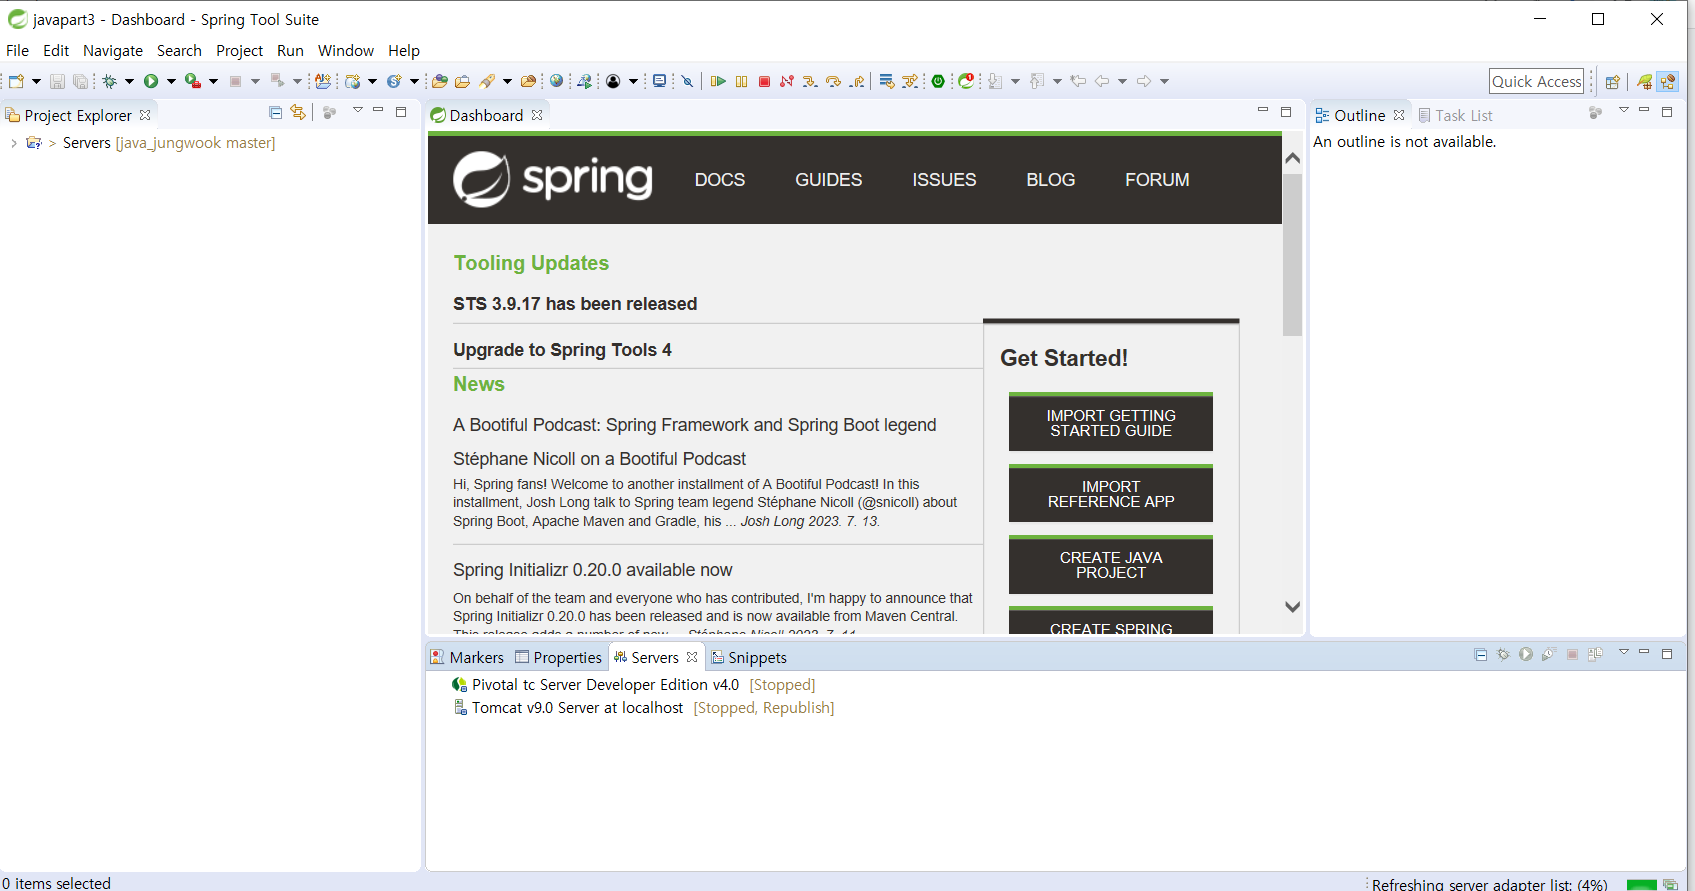This screenshot has height=891, width=1695.
Task: Click the Skip All Breakpoints icon
Action: tap(687, 81)
